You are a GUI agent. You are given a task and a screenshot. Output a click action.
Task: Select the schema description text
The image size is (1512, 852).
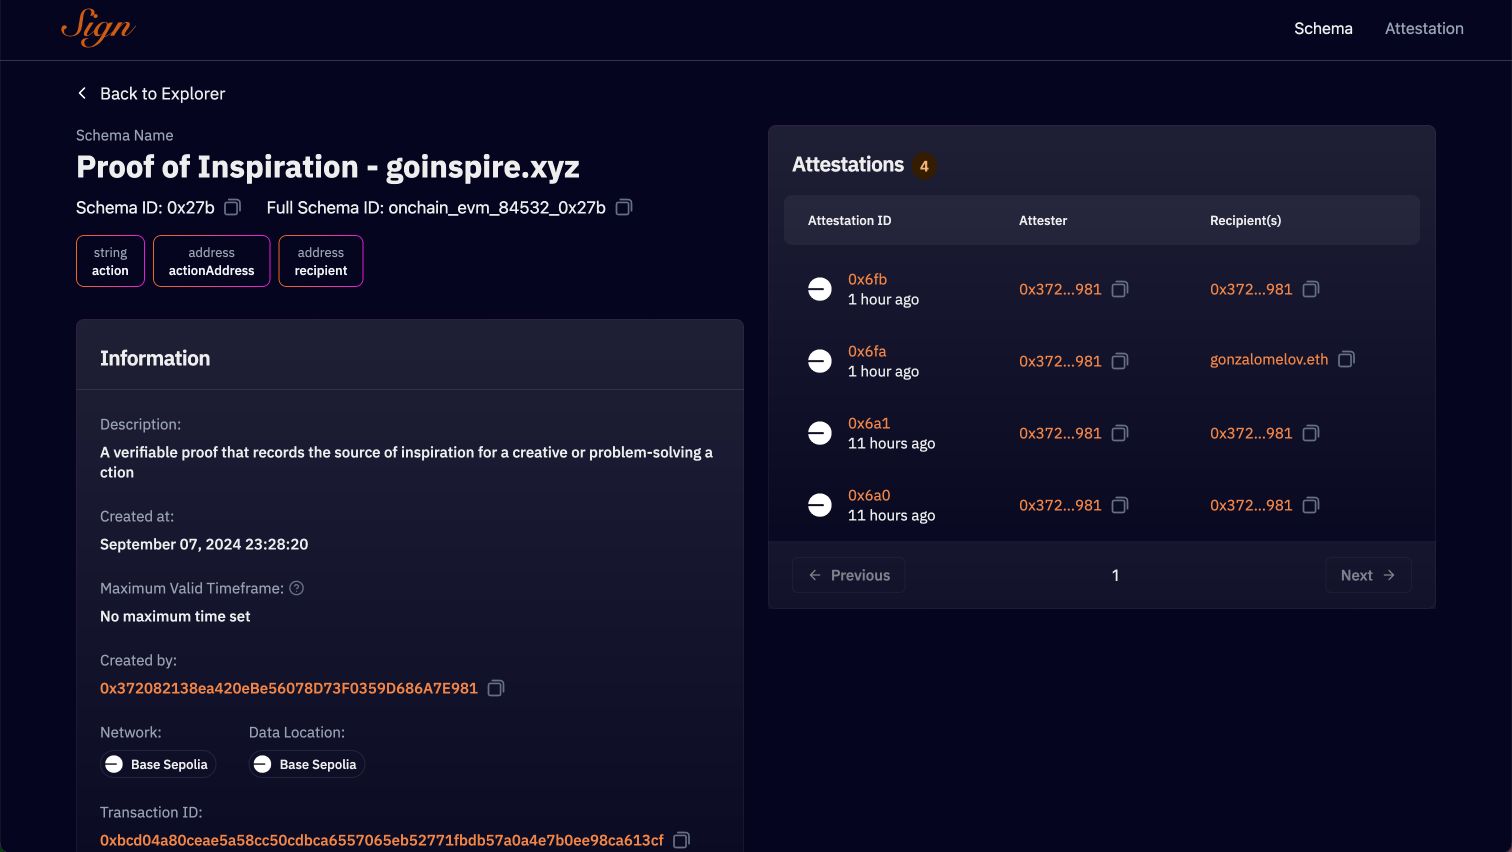coord(406,462)
